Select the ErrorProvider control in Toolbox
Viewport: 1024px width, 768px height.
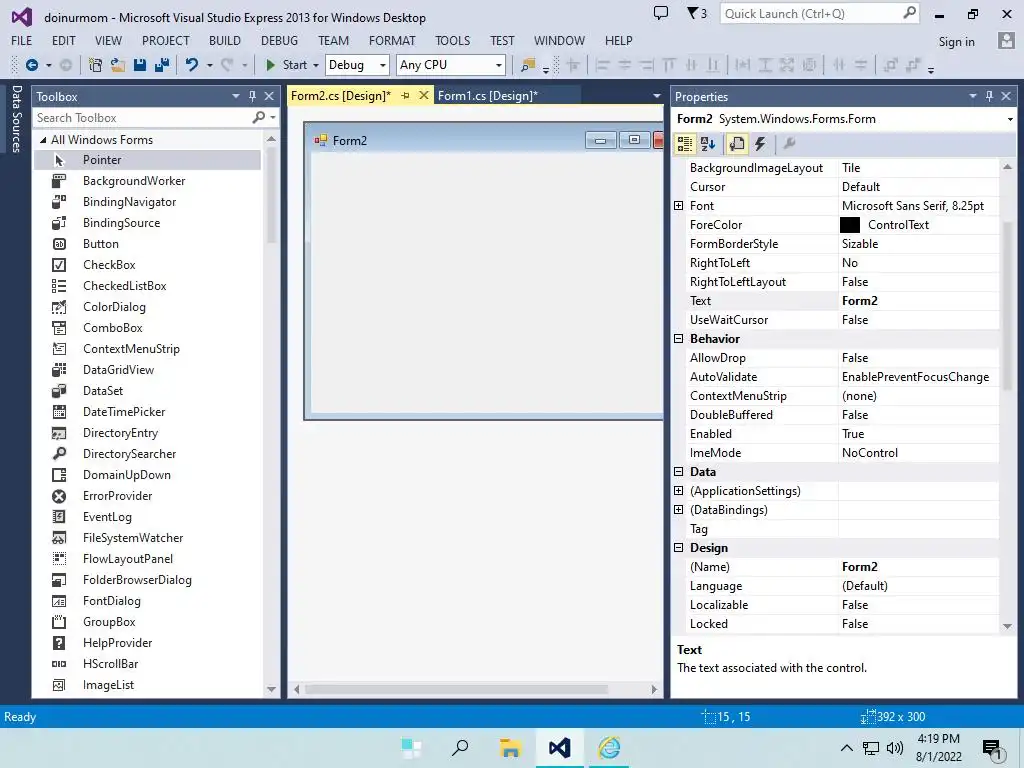148,496
